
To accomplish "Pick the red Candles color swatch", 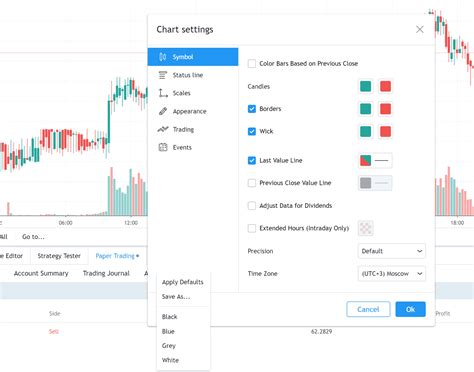I will 385,86.
